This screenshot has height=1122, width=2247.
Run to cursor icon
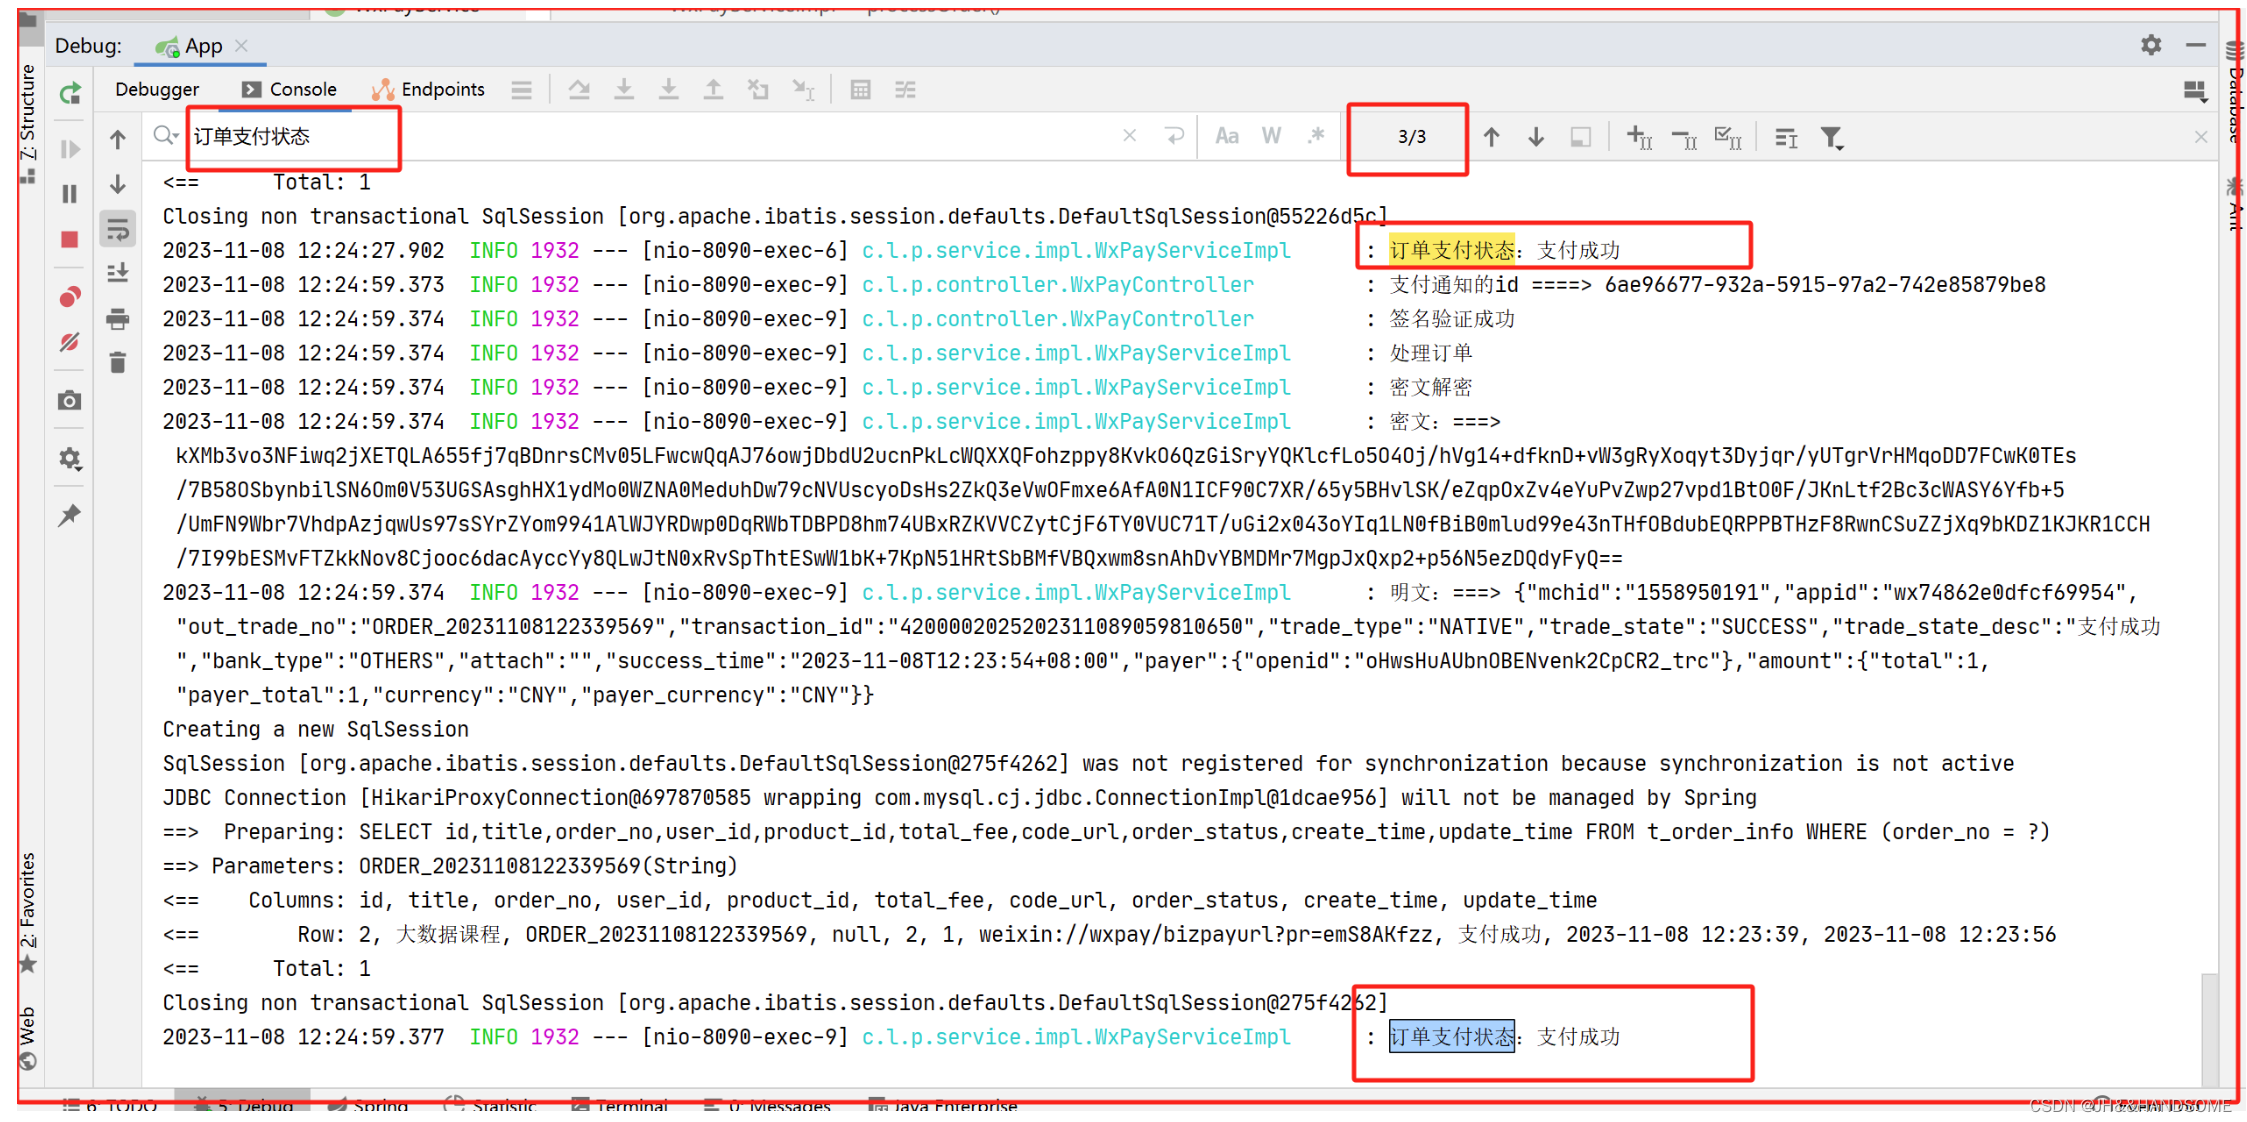tap(804, 90)
